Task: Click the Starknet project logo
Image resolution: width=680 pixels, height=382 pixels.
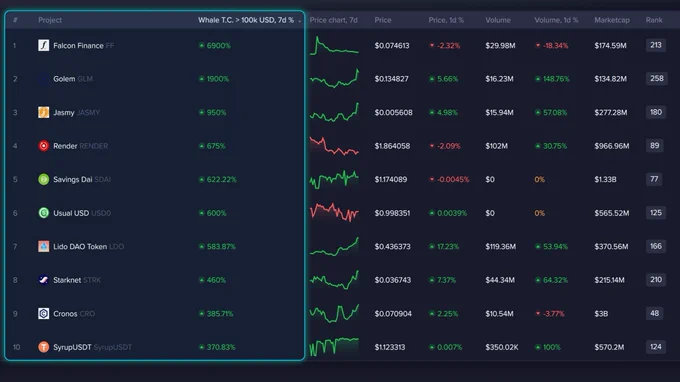Action: [x=43, y=280]
